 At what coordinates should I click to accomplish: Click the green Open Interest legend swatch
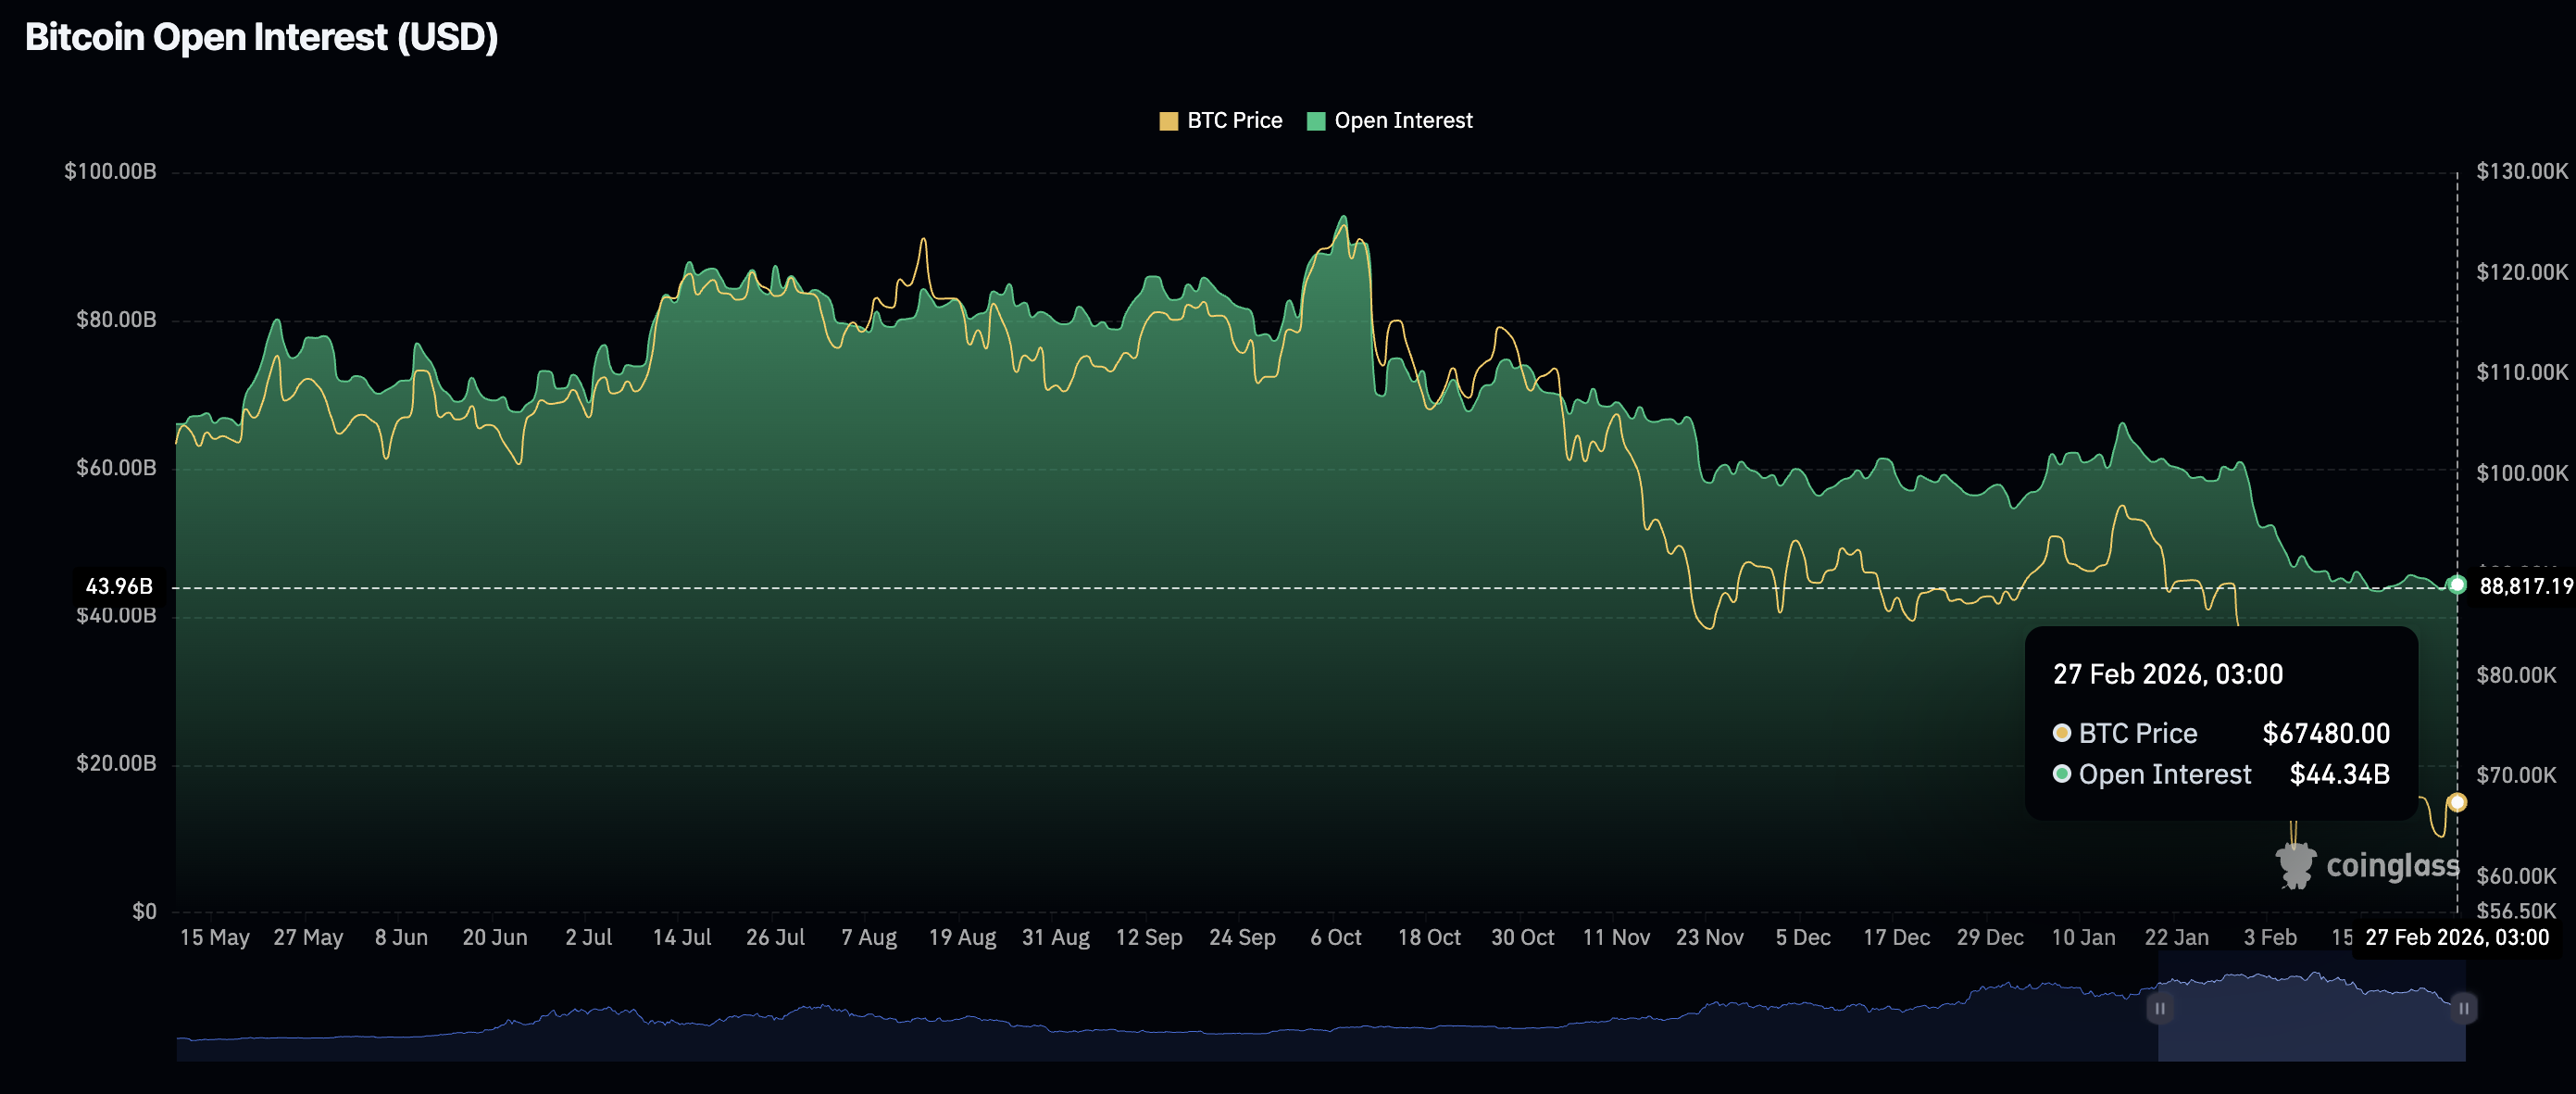(x=1316, y=122)
